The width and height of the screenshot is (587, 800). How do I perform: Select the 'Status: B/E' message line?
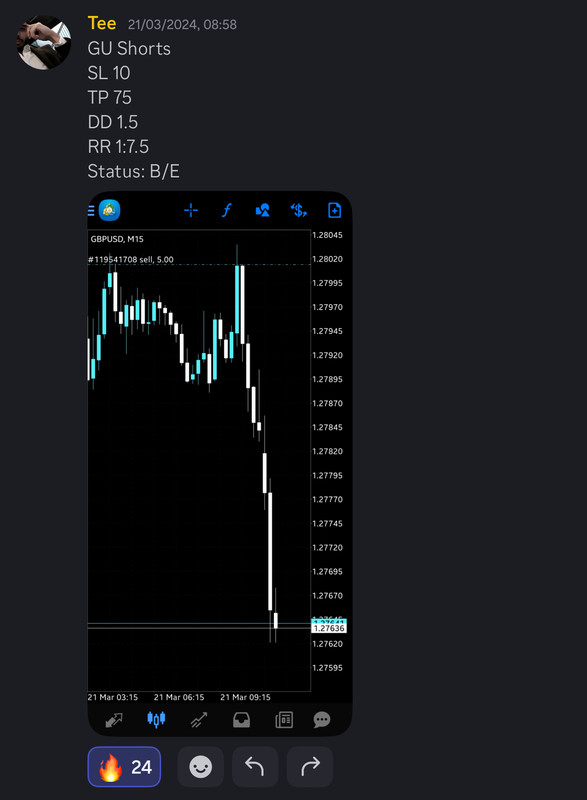click(x=134, y=171)
